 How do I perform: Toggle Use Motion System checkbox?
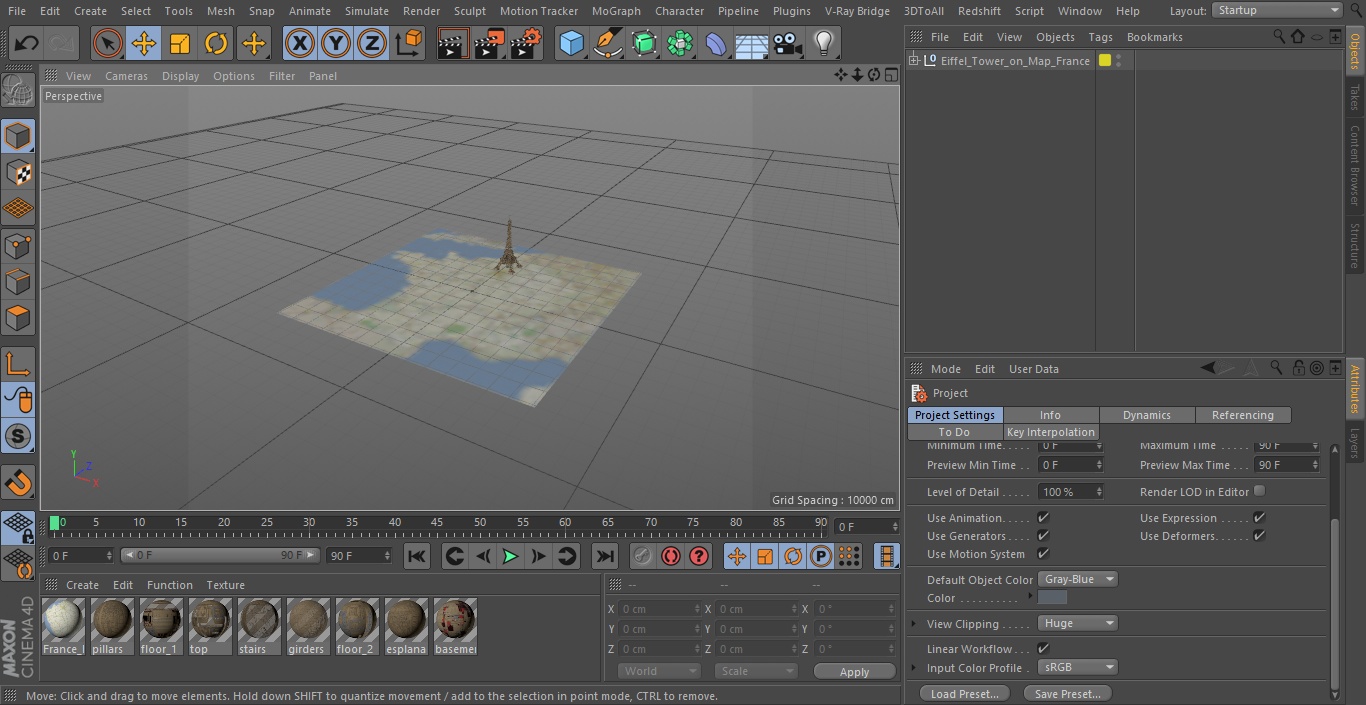pos(1043,554)
